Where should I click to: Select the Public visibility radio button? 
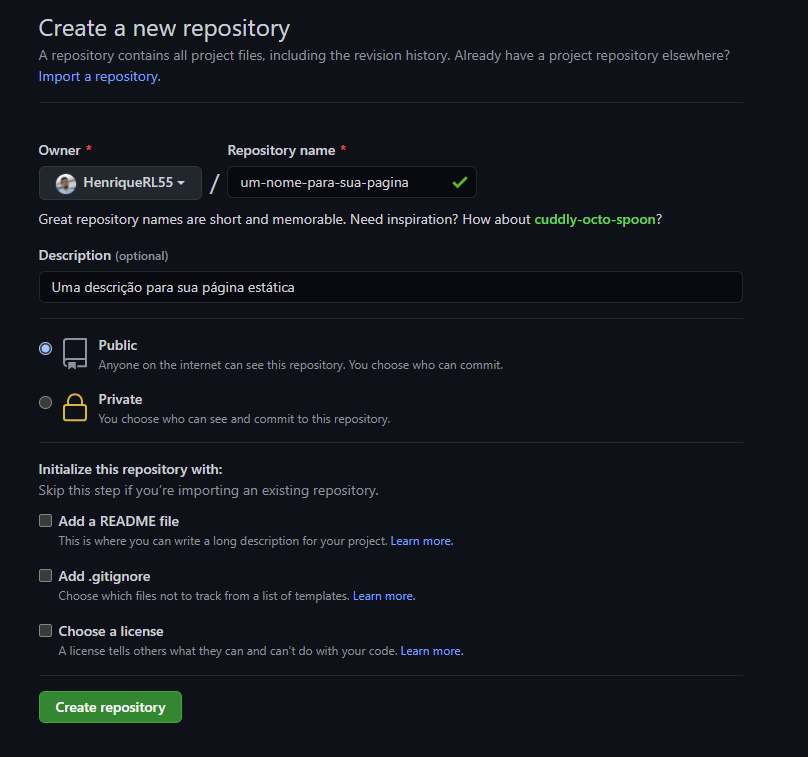[45, 349]
